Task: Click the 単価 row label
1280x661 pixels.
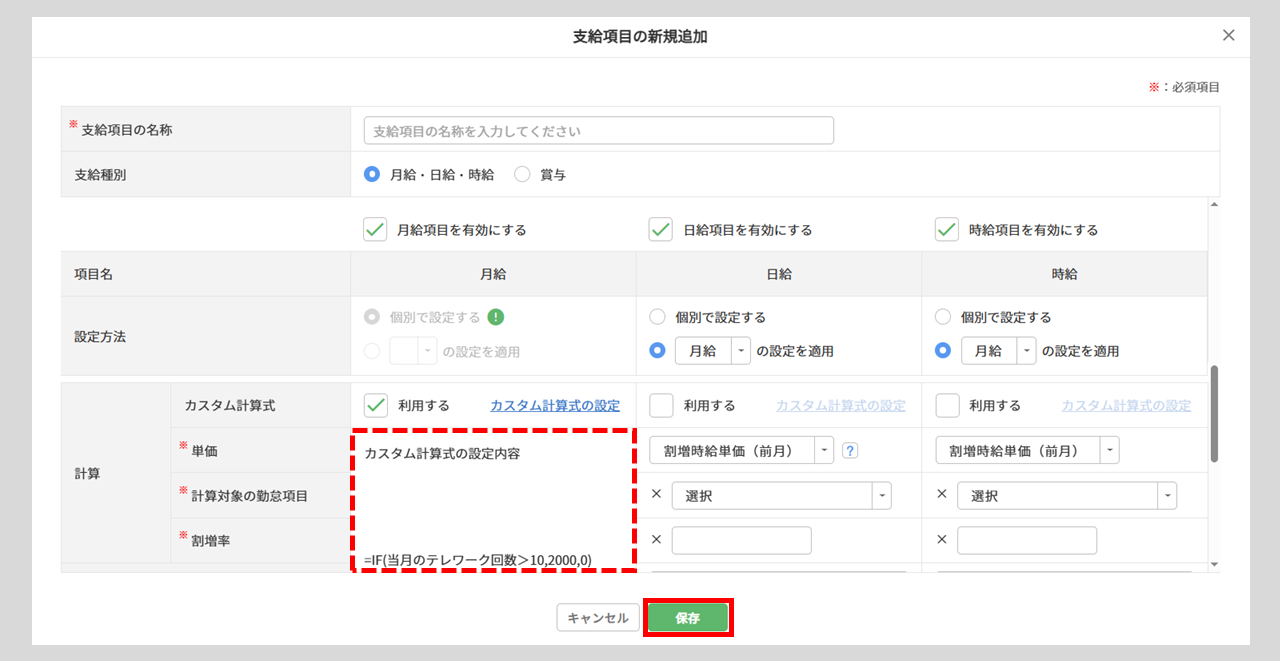Action: coord(204,451)
